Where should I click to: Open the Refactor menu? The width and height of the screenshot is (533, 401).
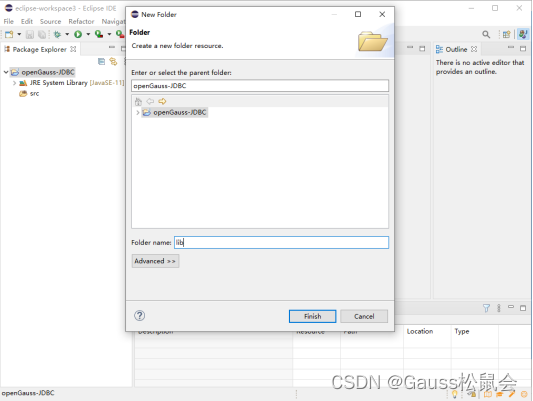(x=81, y=21)
